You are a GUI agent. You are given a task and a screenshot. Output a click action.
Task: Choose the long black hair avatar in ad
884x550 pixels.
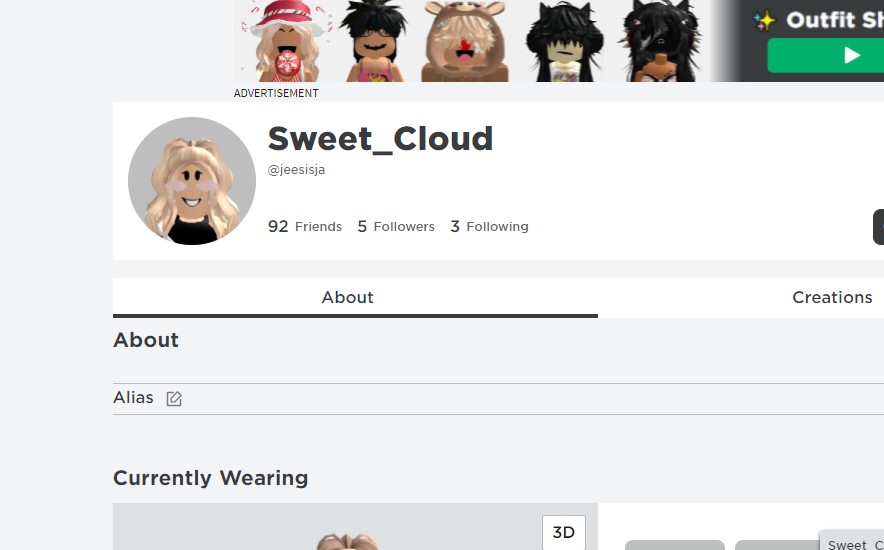[565, 41]
